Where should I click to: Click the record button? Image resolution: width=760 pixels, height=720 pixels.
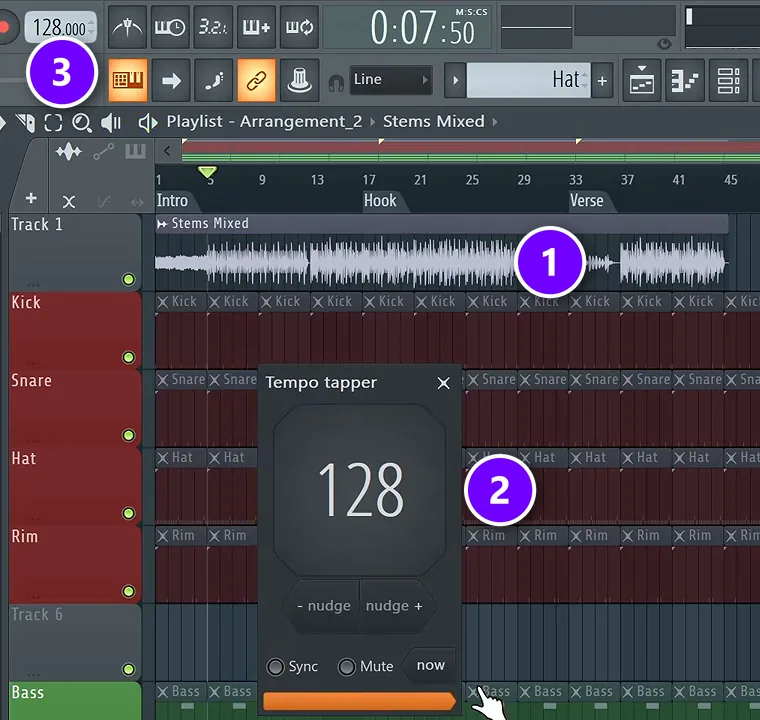[5, 27]
